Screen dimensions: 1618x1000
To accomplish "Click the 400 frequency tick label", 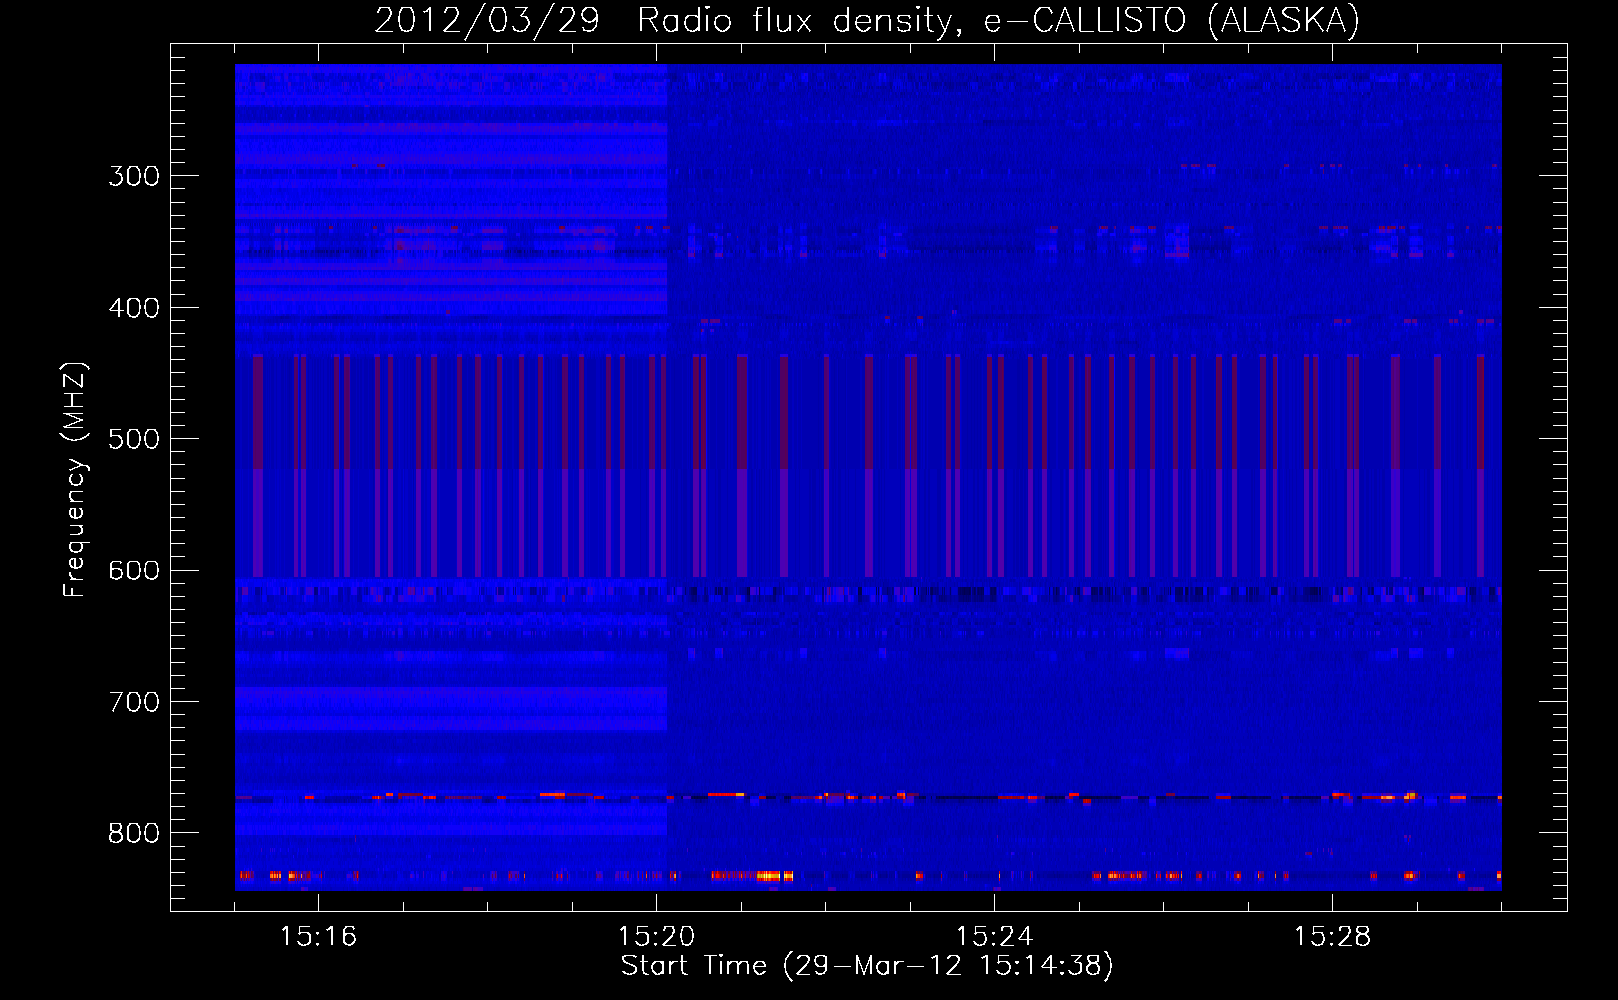I will (x=134, y=308).
